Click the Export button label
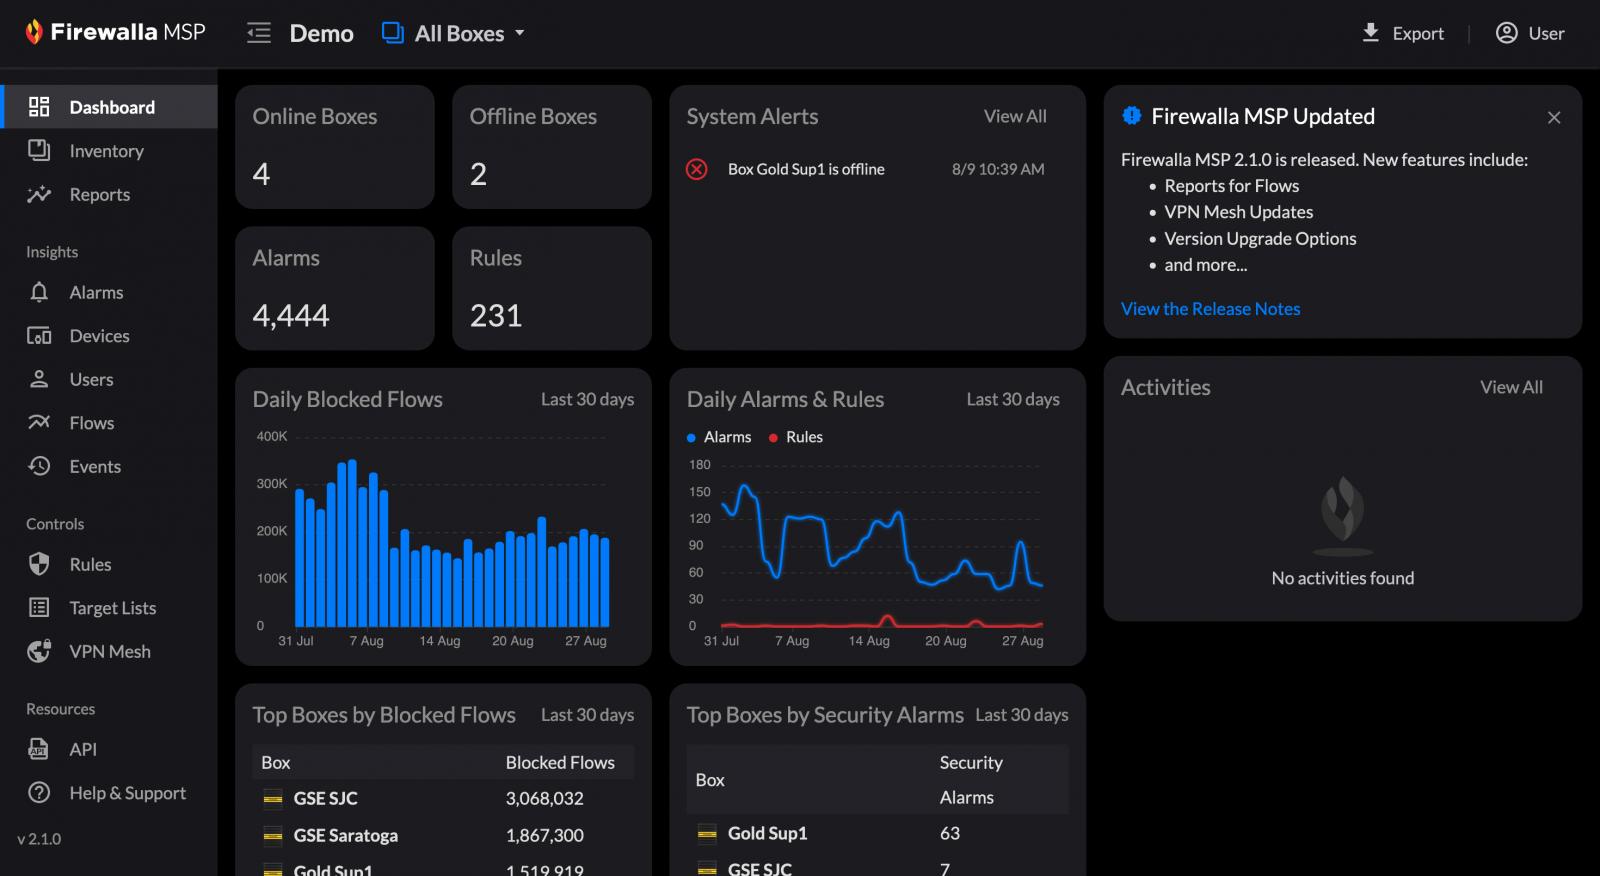Viewport: 1600px width, 876px height. coord(1418,33)
